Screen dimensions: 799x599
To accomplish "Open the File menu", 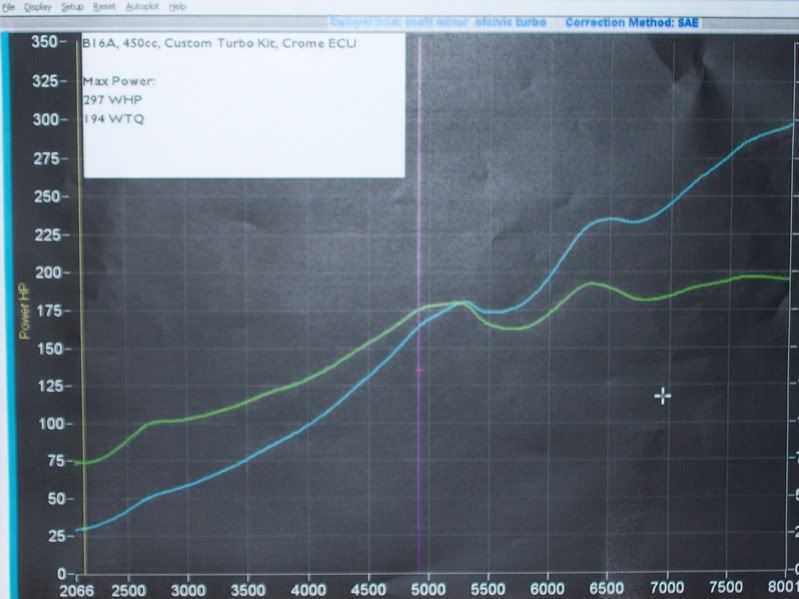I will (x=8, y=6).
